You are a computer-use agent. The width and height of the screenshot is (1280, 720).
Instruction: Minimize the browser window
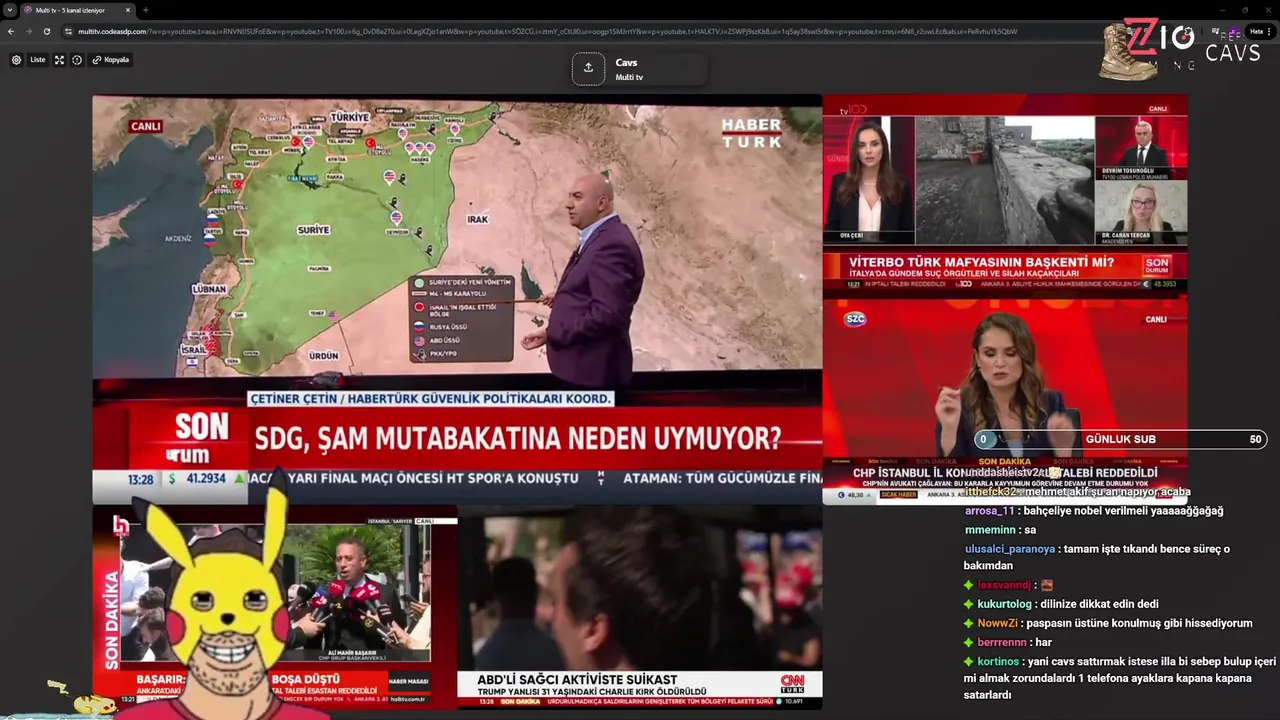point(1221,10)
